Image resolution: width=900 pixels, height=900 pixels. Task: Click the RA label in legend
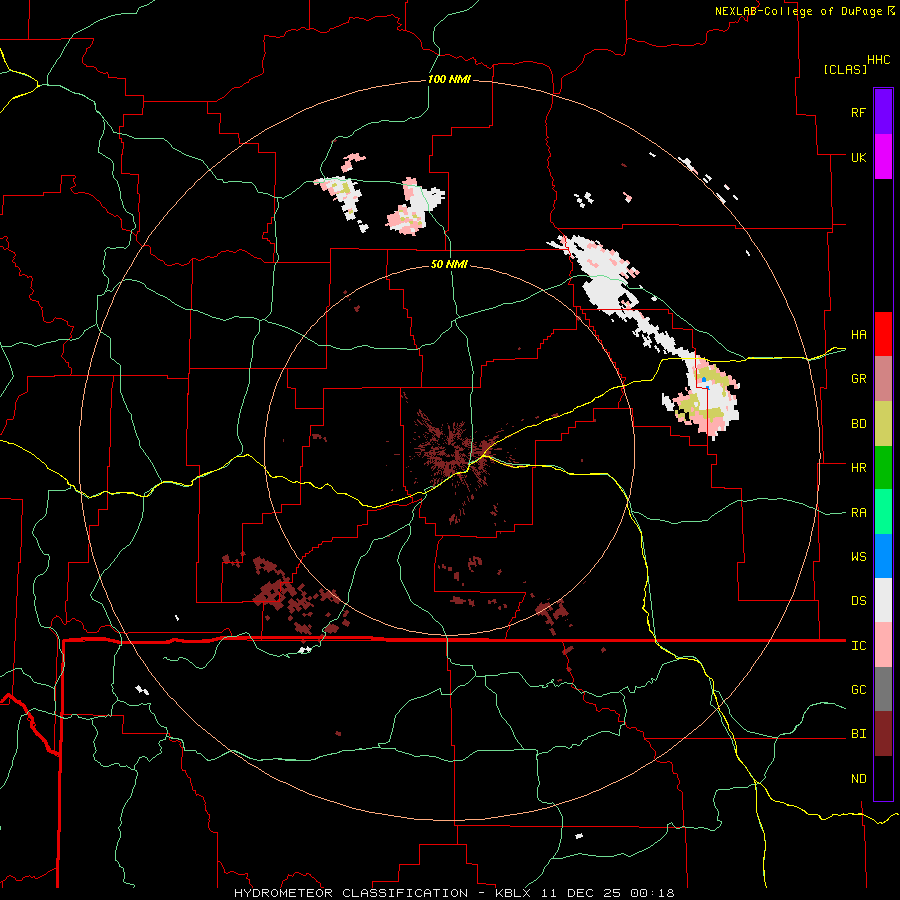[858, 513]
